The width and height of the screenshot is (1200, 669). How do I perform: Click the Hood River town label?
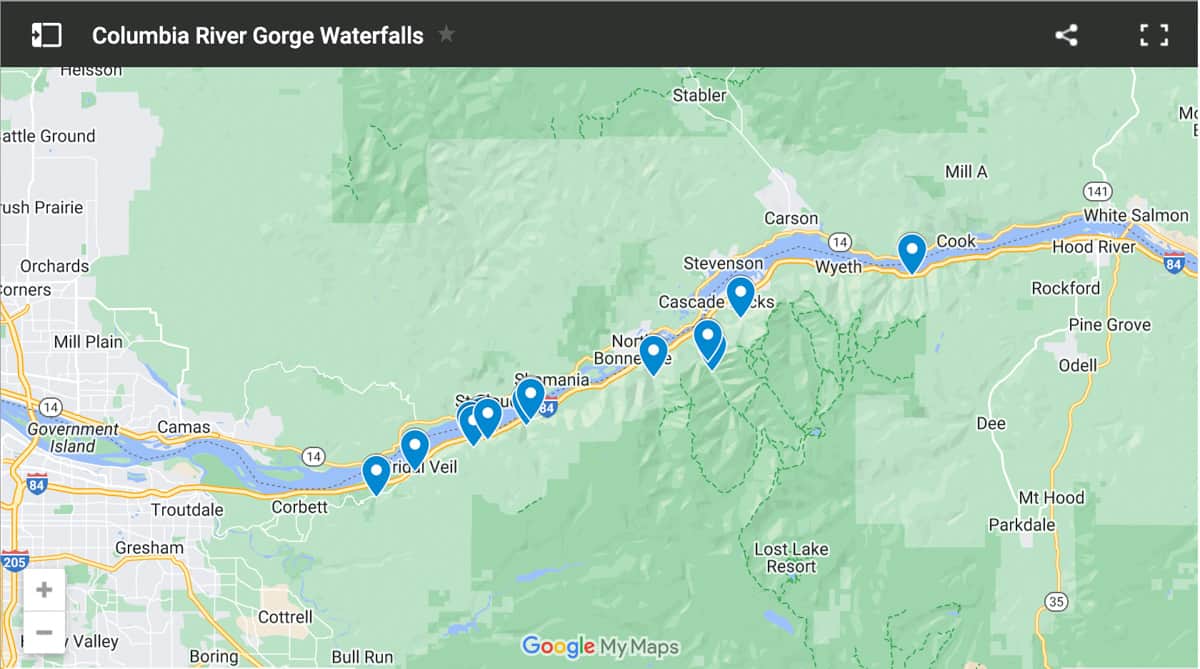(x=1093, y=247)
